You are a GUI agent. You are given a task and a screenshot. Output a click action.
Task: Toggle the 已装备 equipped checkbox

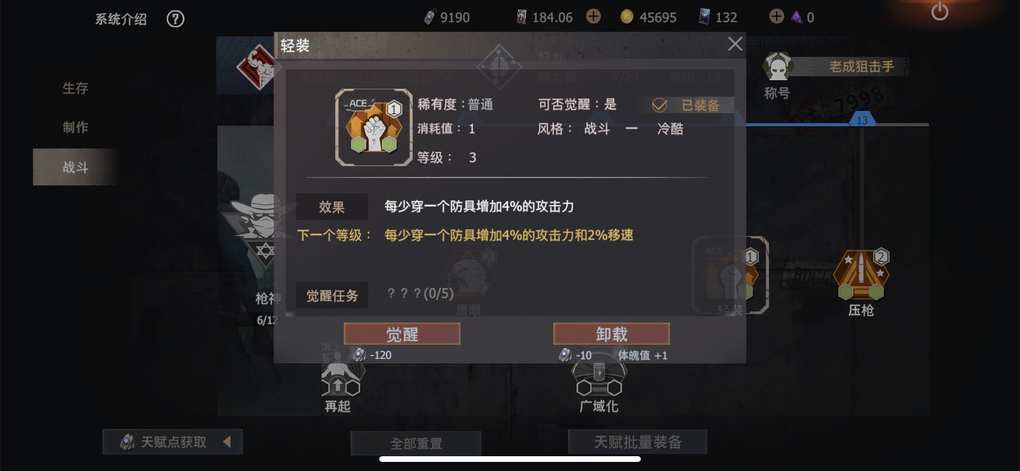(x=660, y=105)
